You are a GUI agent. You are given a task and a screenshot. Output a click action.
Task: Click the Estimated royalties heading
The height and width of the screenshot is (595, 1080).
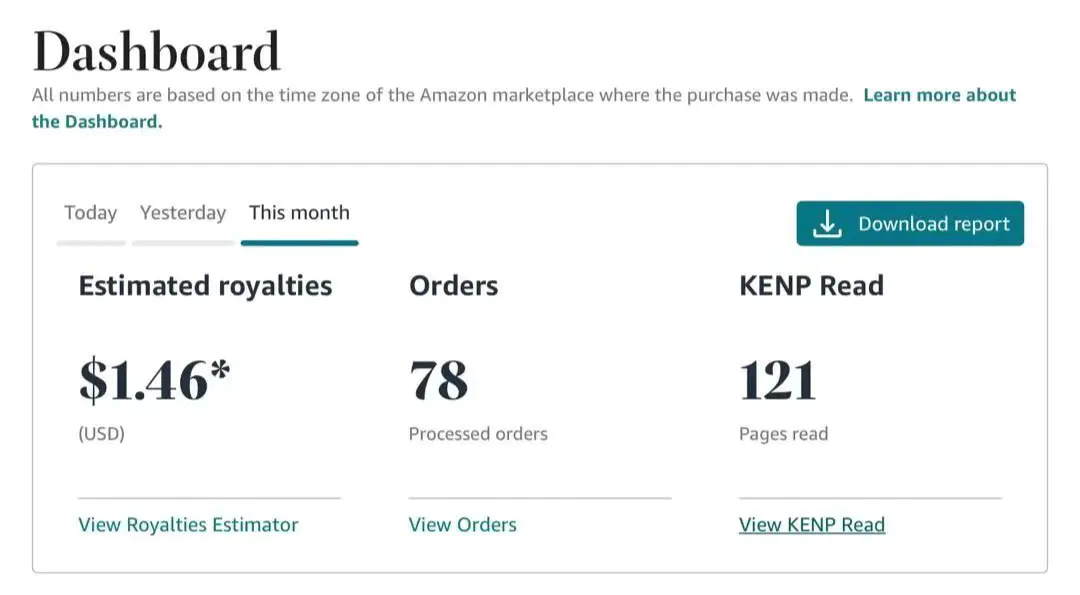click(x=205, y=286)
